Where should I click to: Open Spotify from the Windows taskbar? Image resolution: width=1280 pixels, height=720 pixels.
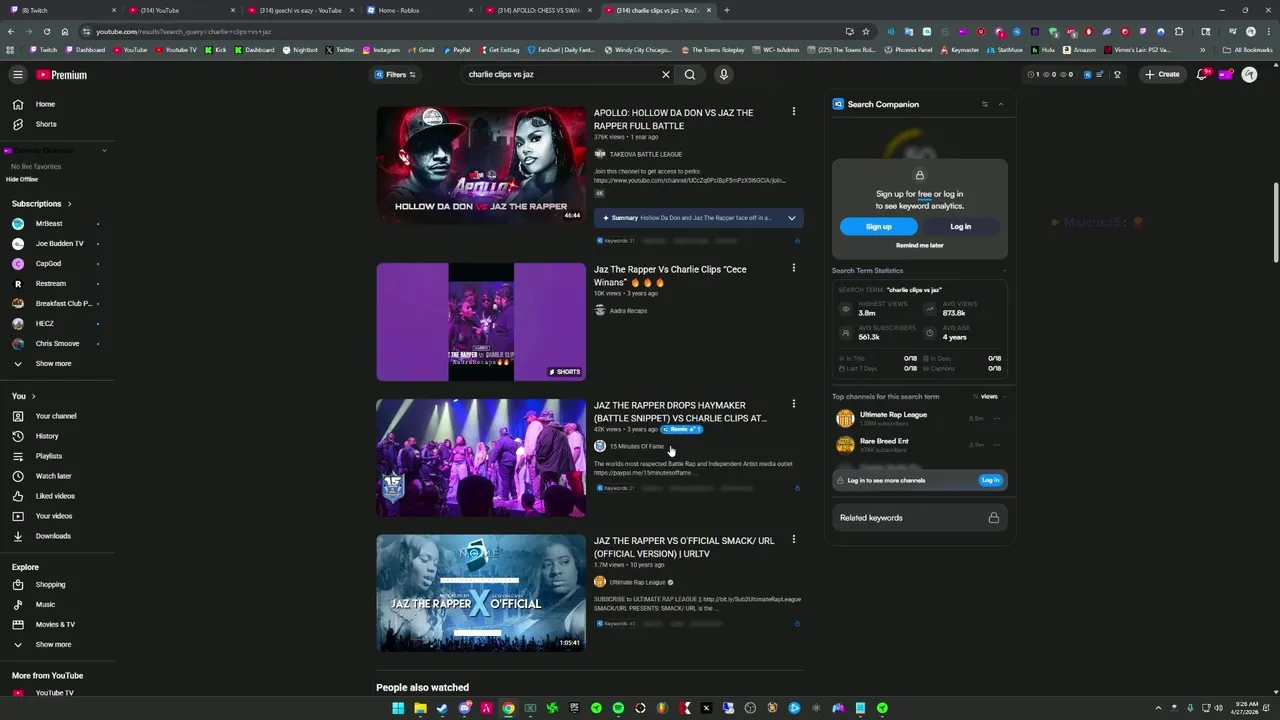click(x=618, y=708)
